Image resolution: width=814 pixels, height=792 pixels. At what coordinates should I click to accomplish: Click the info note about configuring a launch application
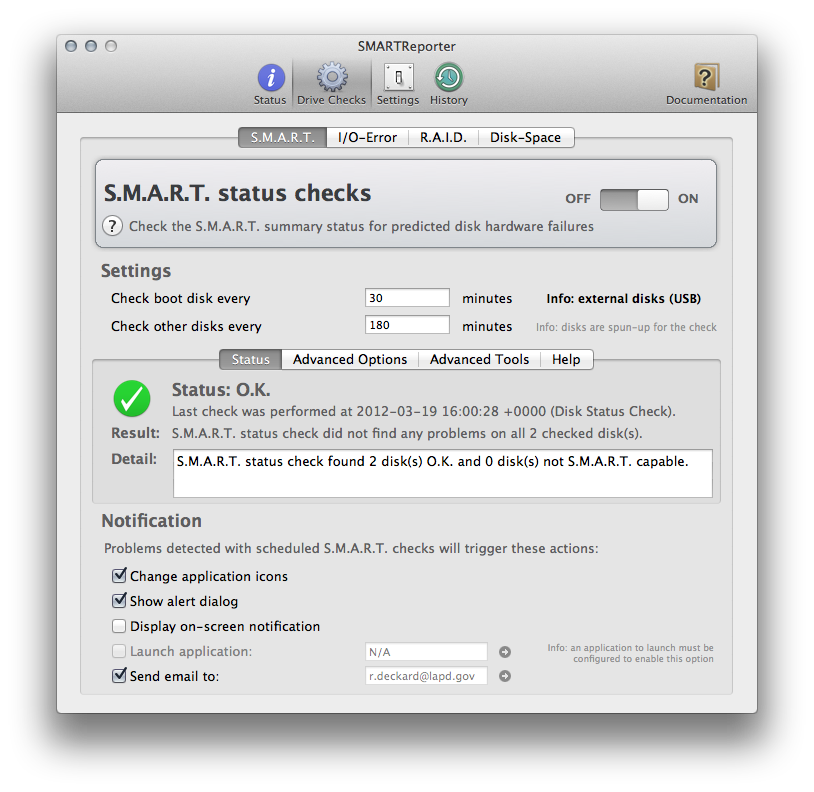click(x=630, y=653)
